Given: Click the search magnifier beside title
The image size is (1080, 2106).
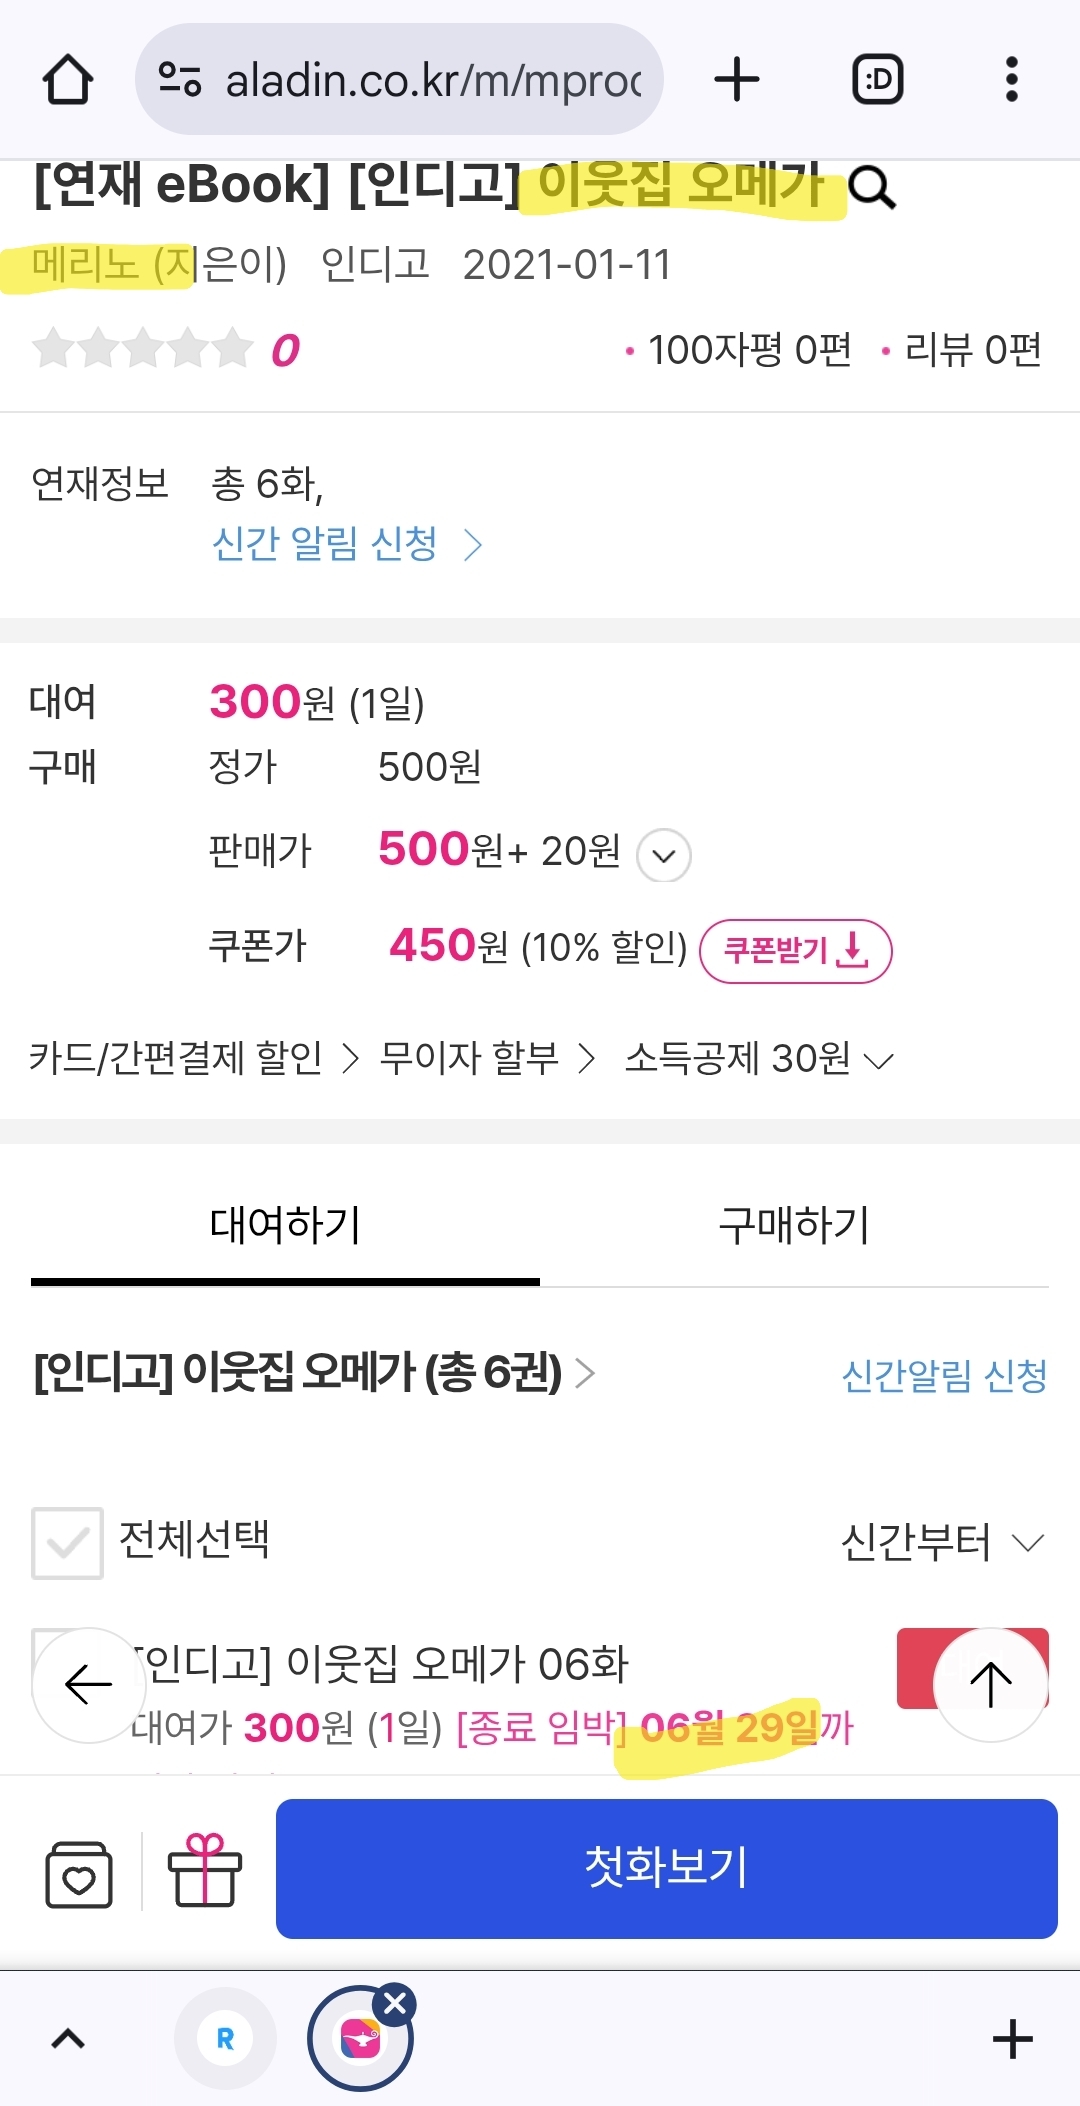Looking at the screenshot, I should click(x=872, y=187).
